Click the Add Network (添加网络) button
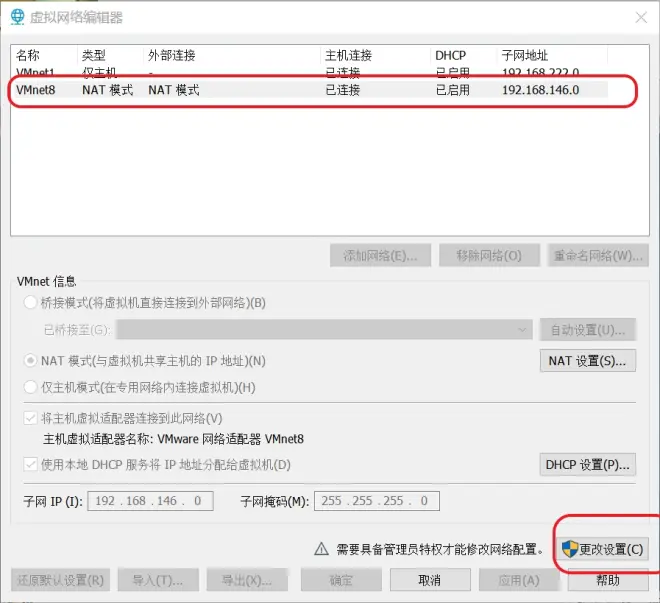The width and height of the screenshot is (660, 603). click(x=380, y=255)
